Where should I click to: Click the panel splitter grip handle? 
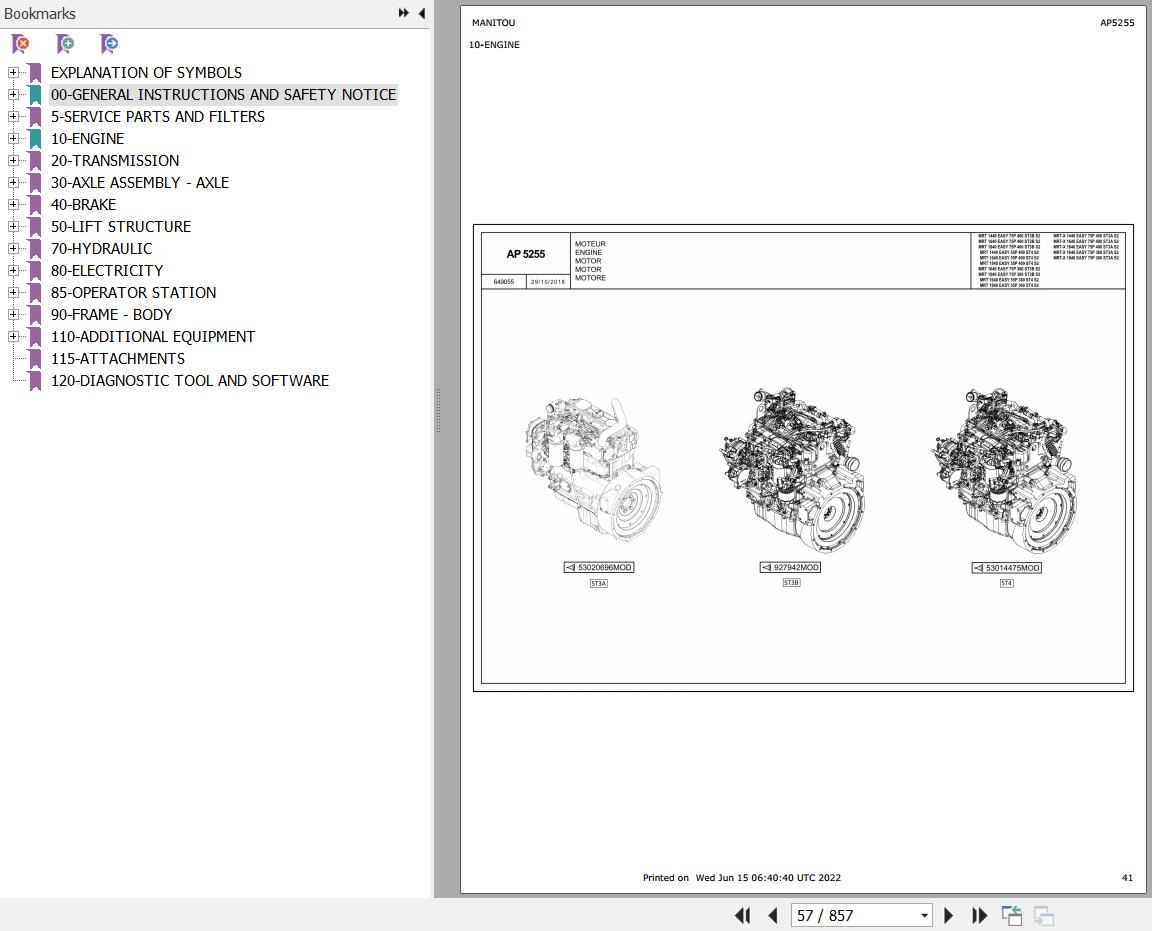pos(438,410)
